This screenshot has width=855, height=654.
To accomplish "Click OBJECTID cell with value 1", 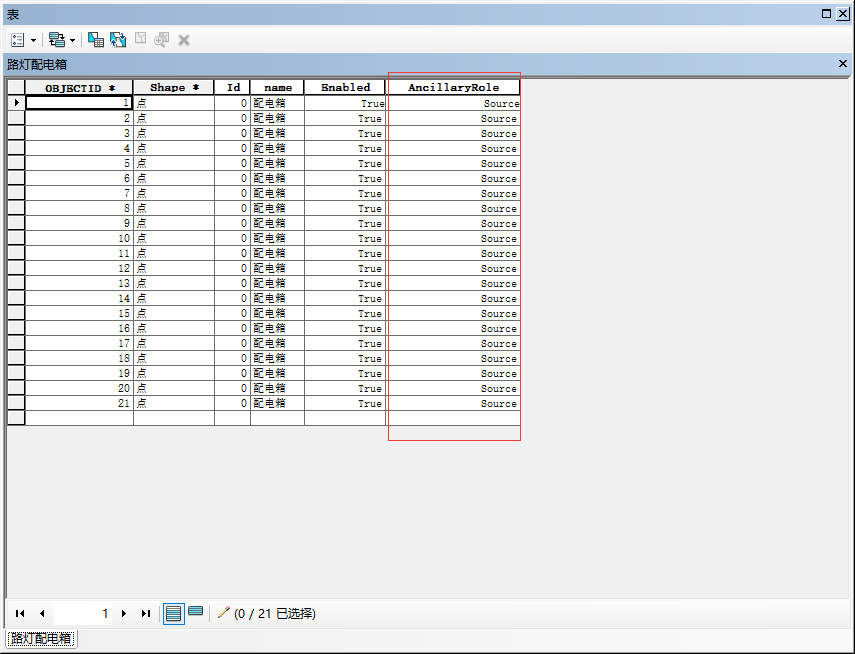I will pyautogui.click(x=79, y=103).
